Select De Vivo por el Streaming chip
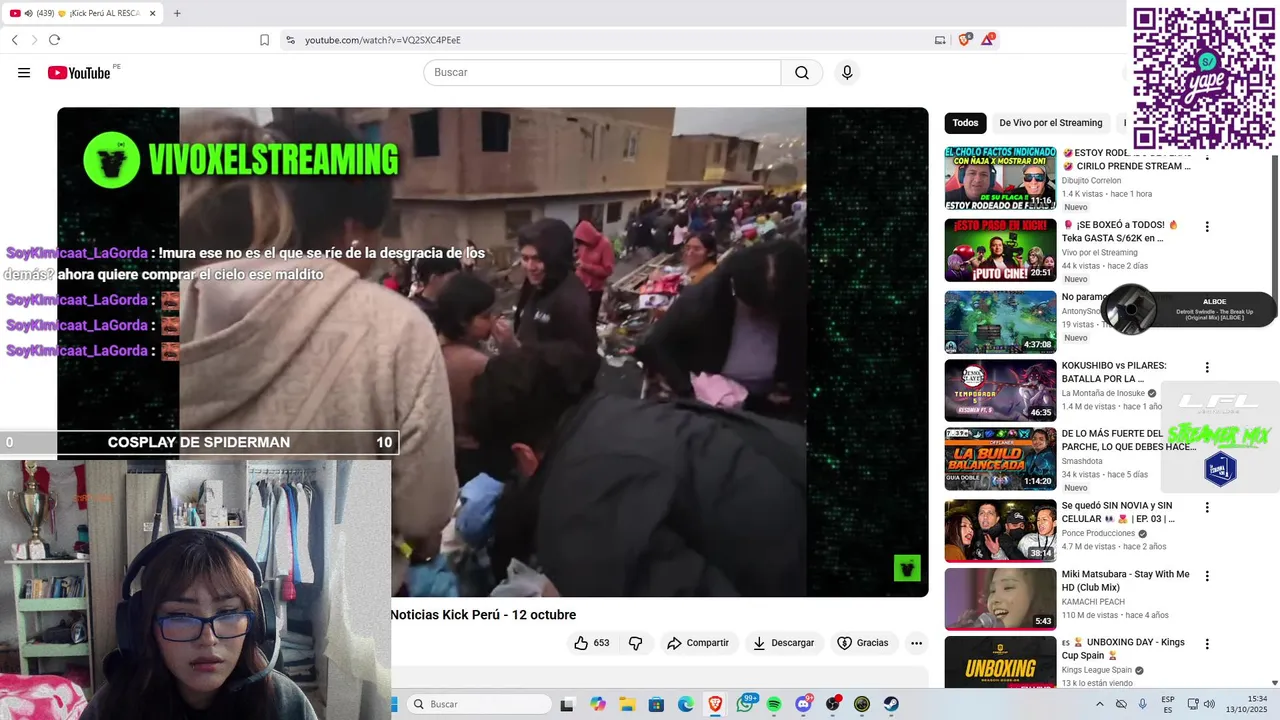The image size is (1280, 720). pos(1050,123)
